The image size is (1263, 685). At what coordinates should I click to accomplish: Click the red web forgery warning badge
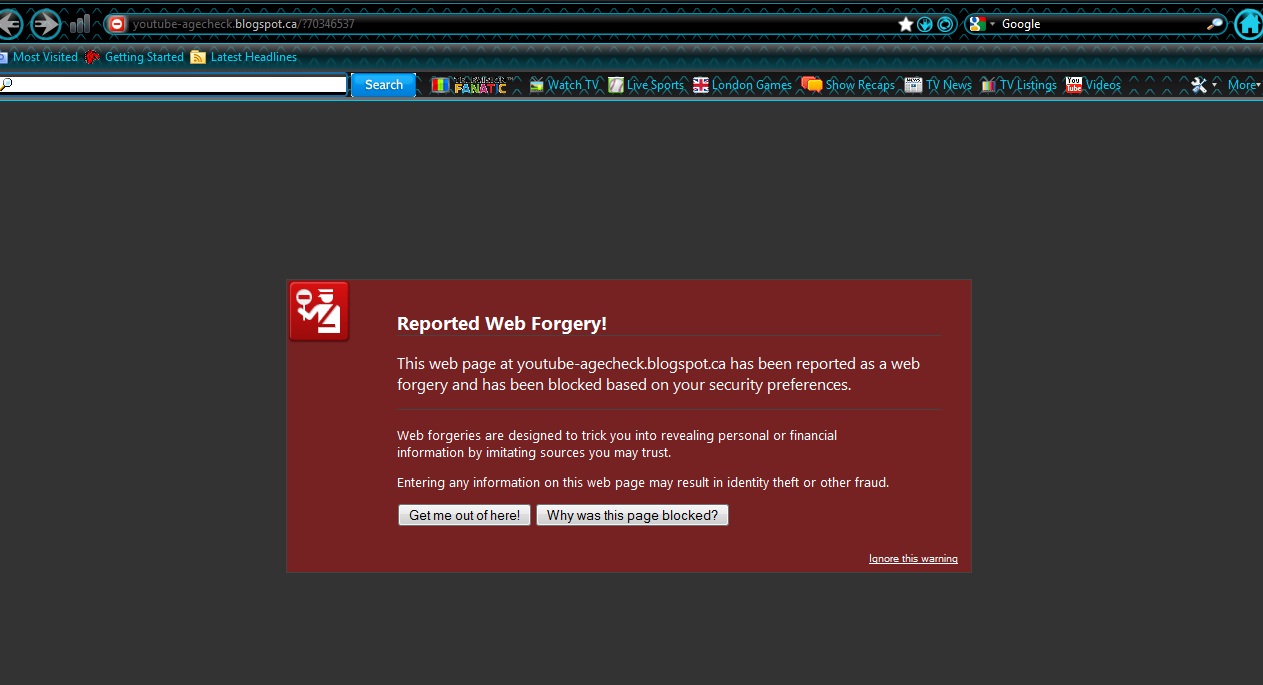(319, 311)
